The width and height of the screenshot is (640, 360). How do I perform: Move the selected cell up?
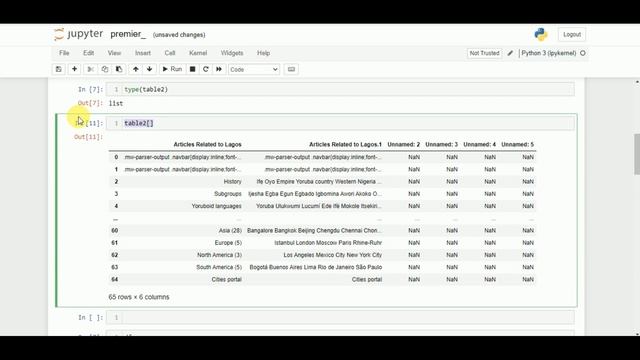coord(136,69)
